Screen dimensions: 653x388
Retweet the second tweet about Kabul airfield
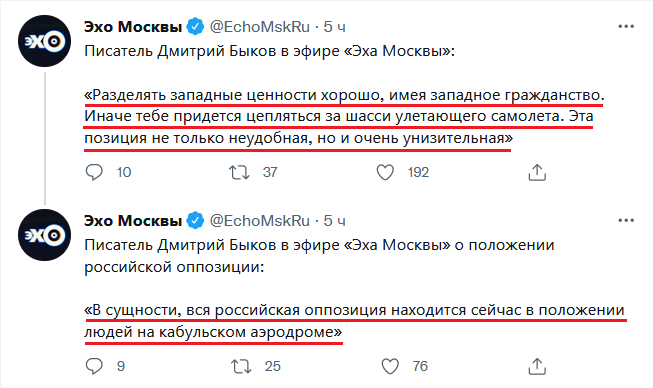pyautogui.click(x=241, y=366)
